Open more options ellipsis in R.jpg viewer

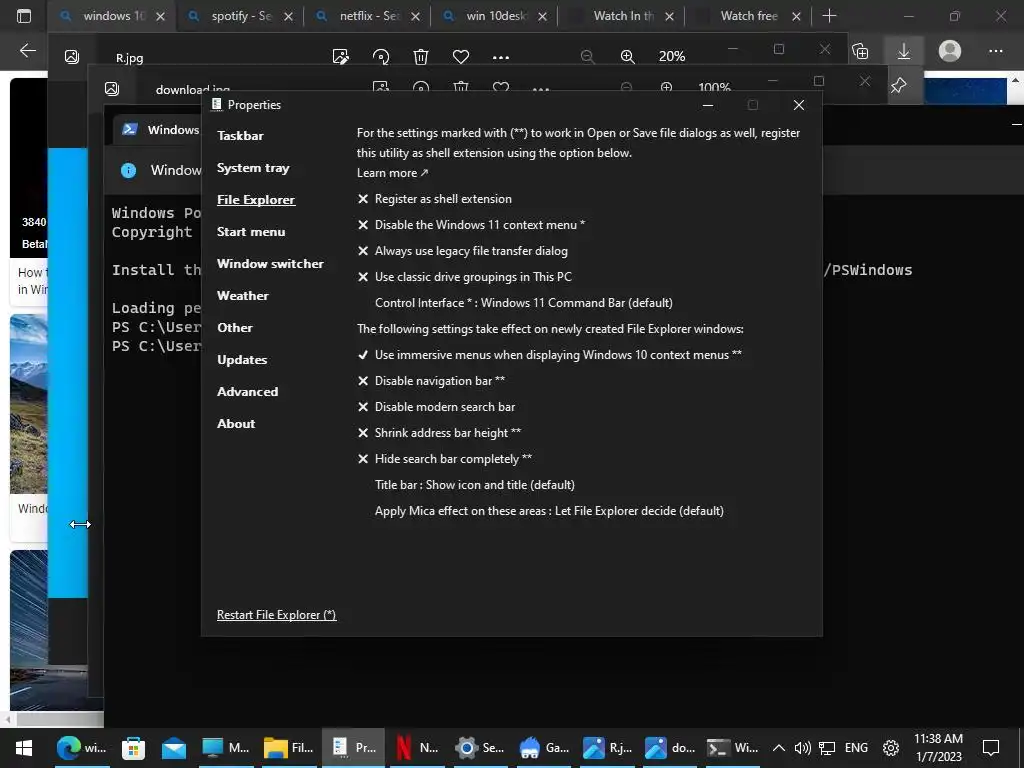(x=501, y=57)
